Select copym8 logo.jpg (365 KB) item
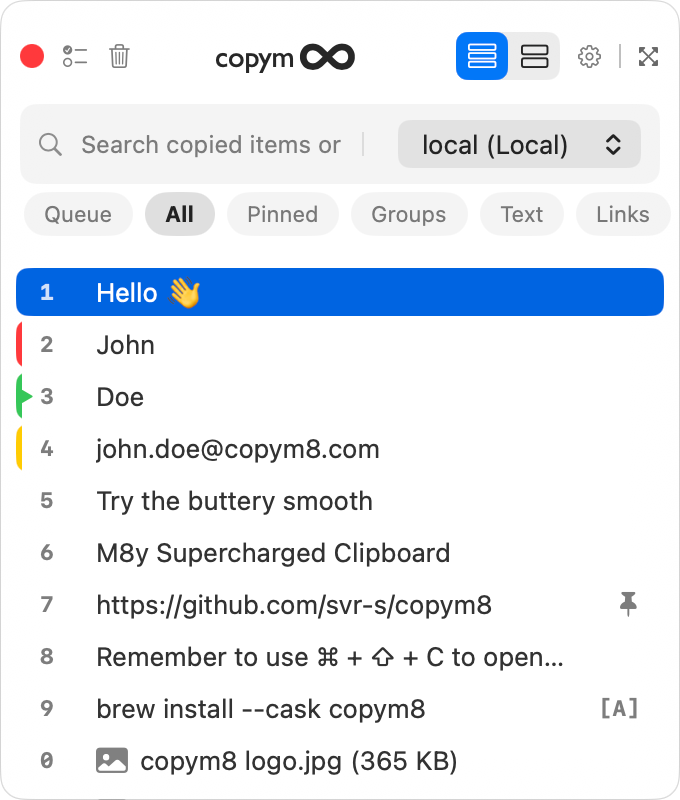The width and height of the screenshot is (680, 800). tap(340, 761)
